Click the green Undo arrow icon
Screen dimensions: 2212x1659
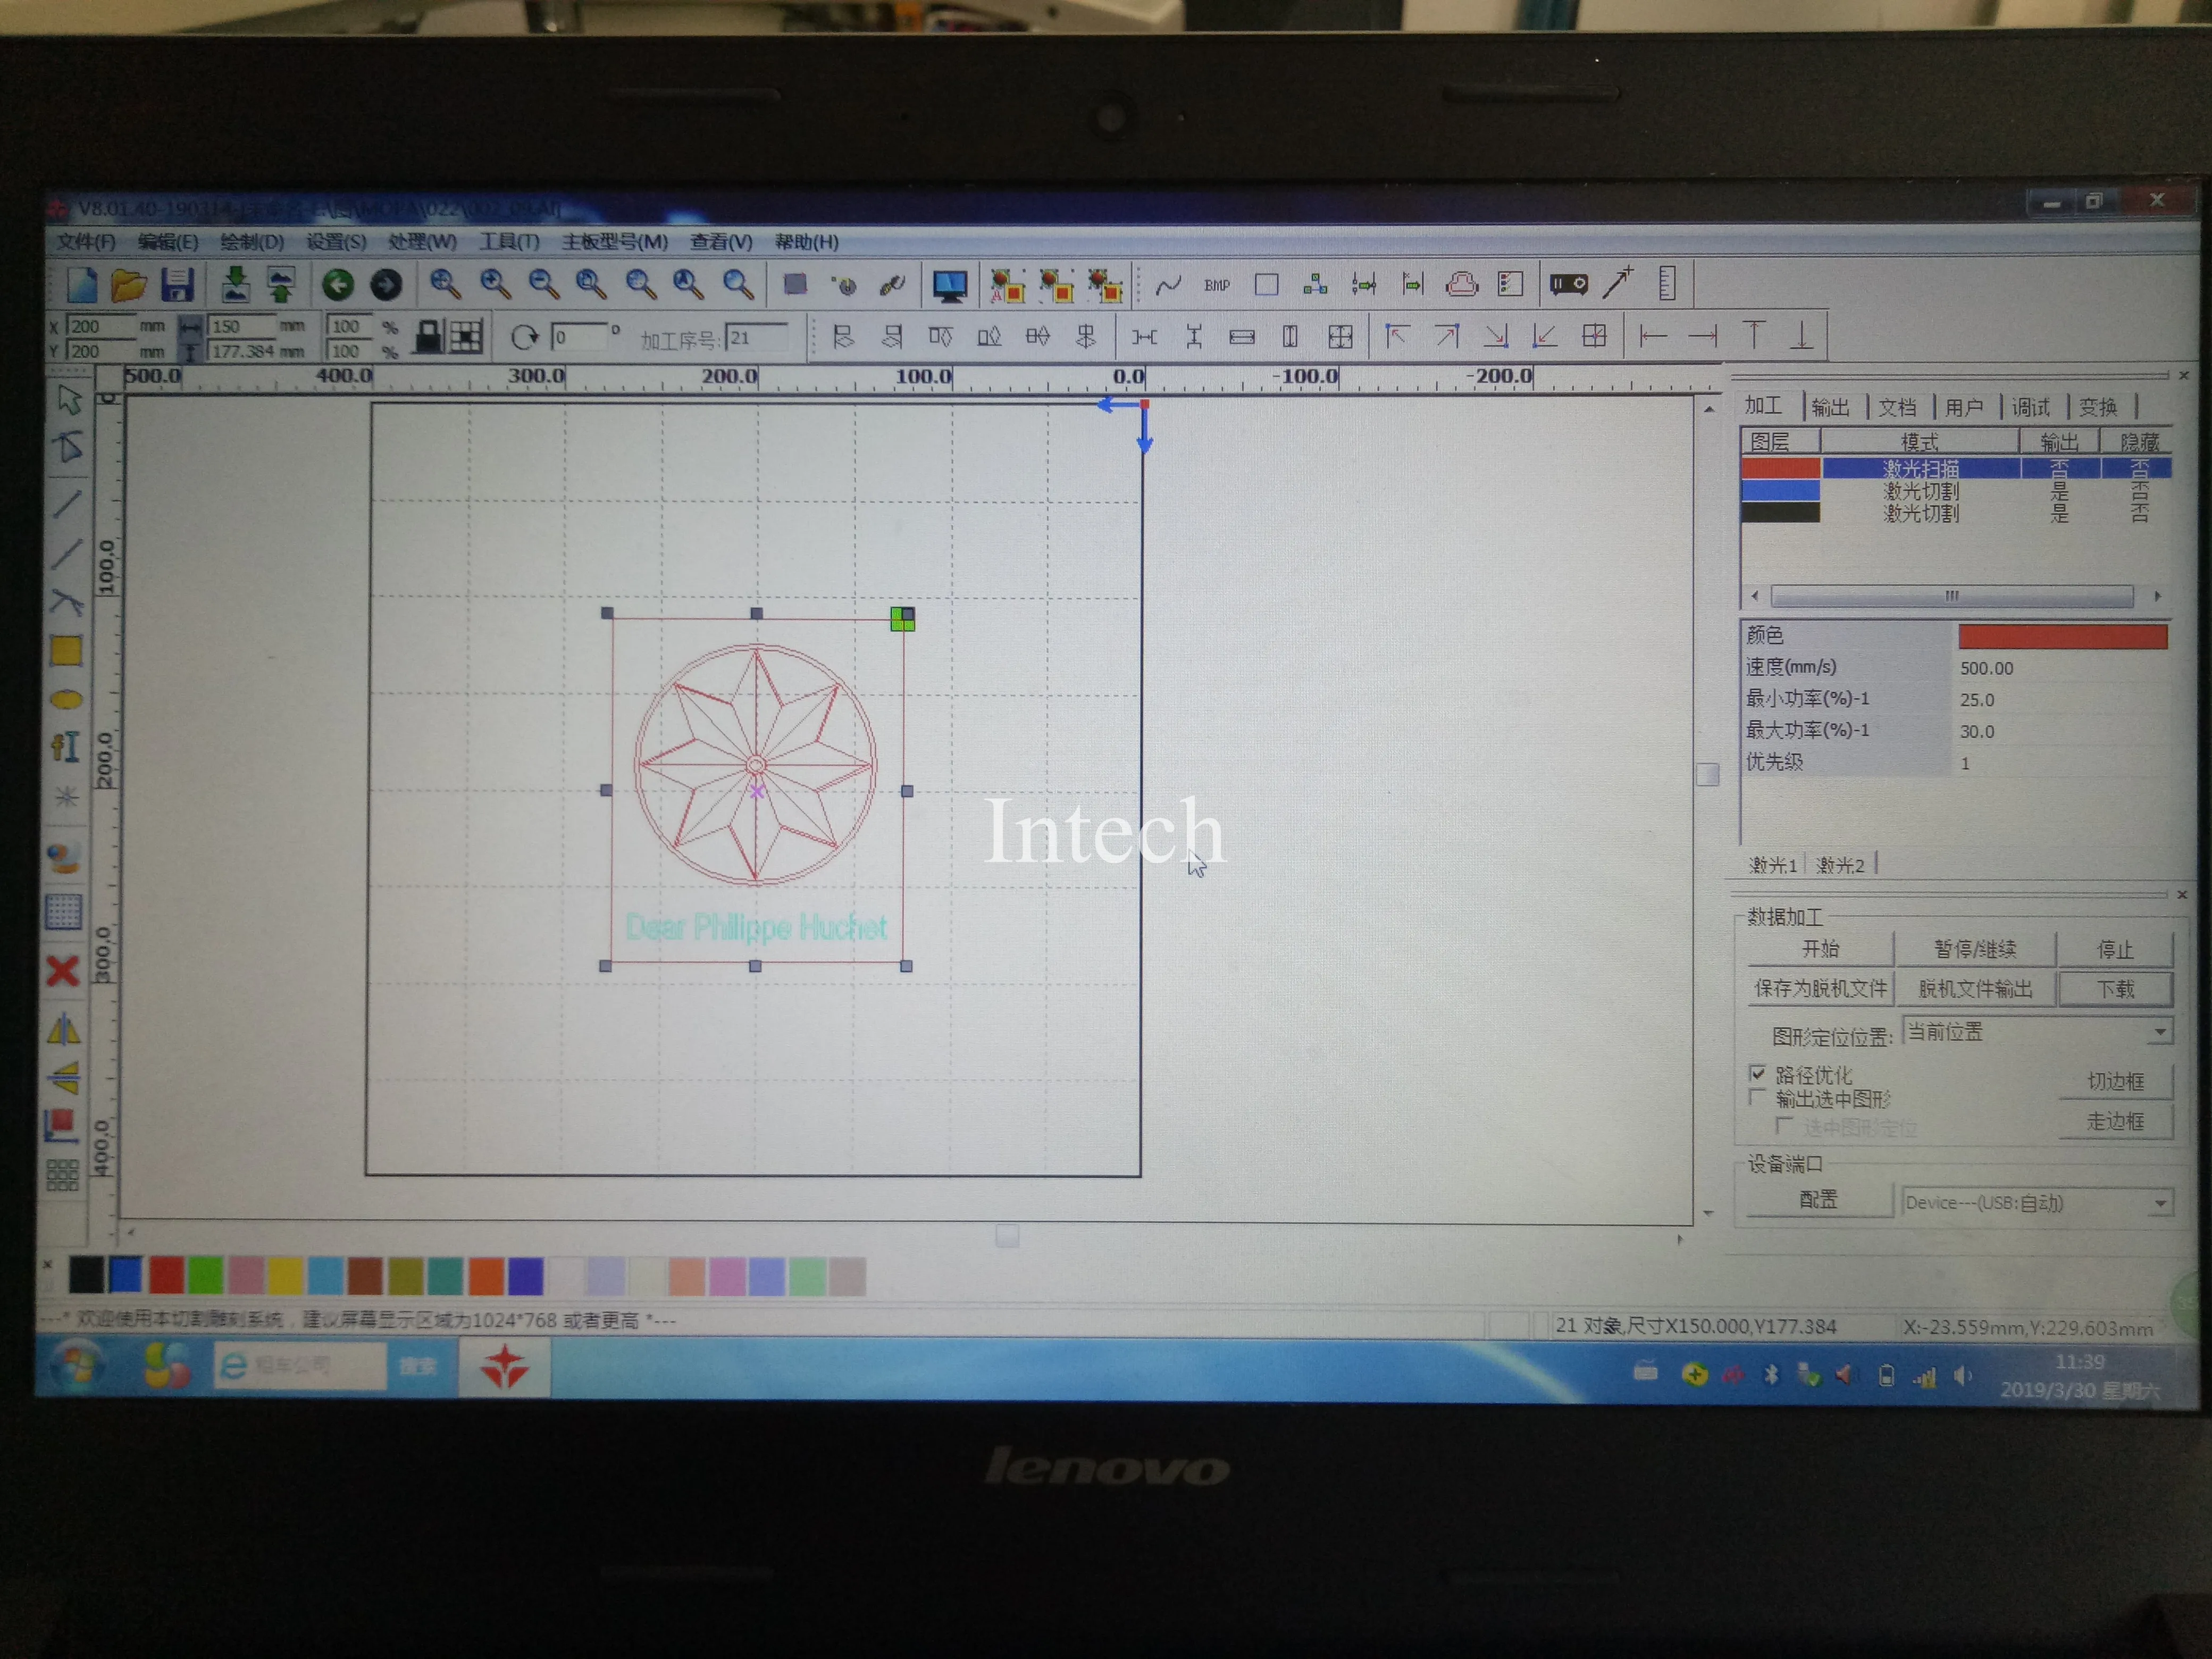(338, 286)
